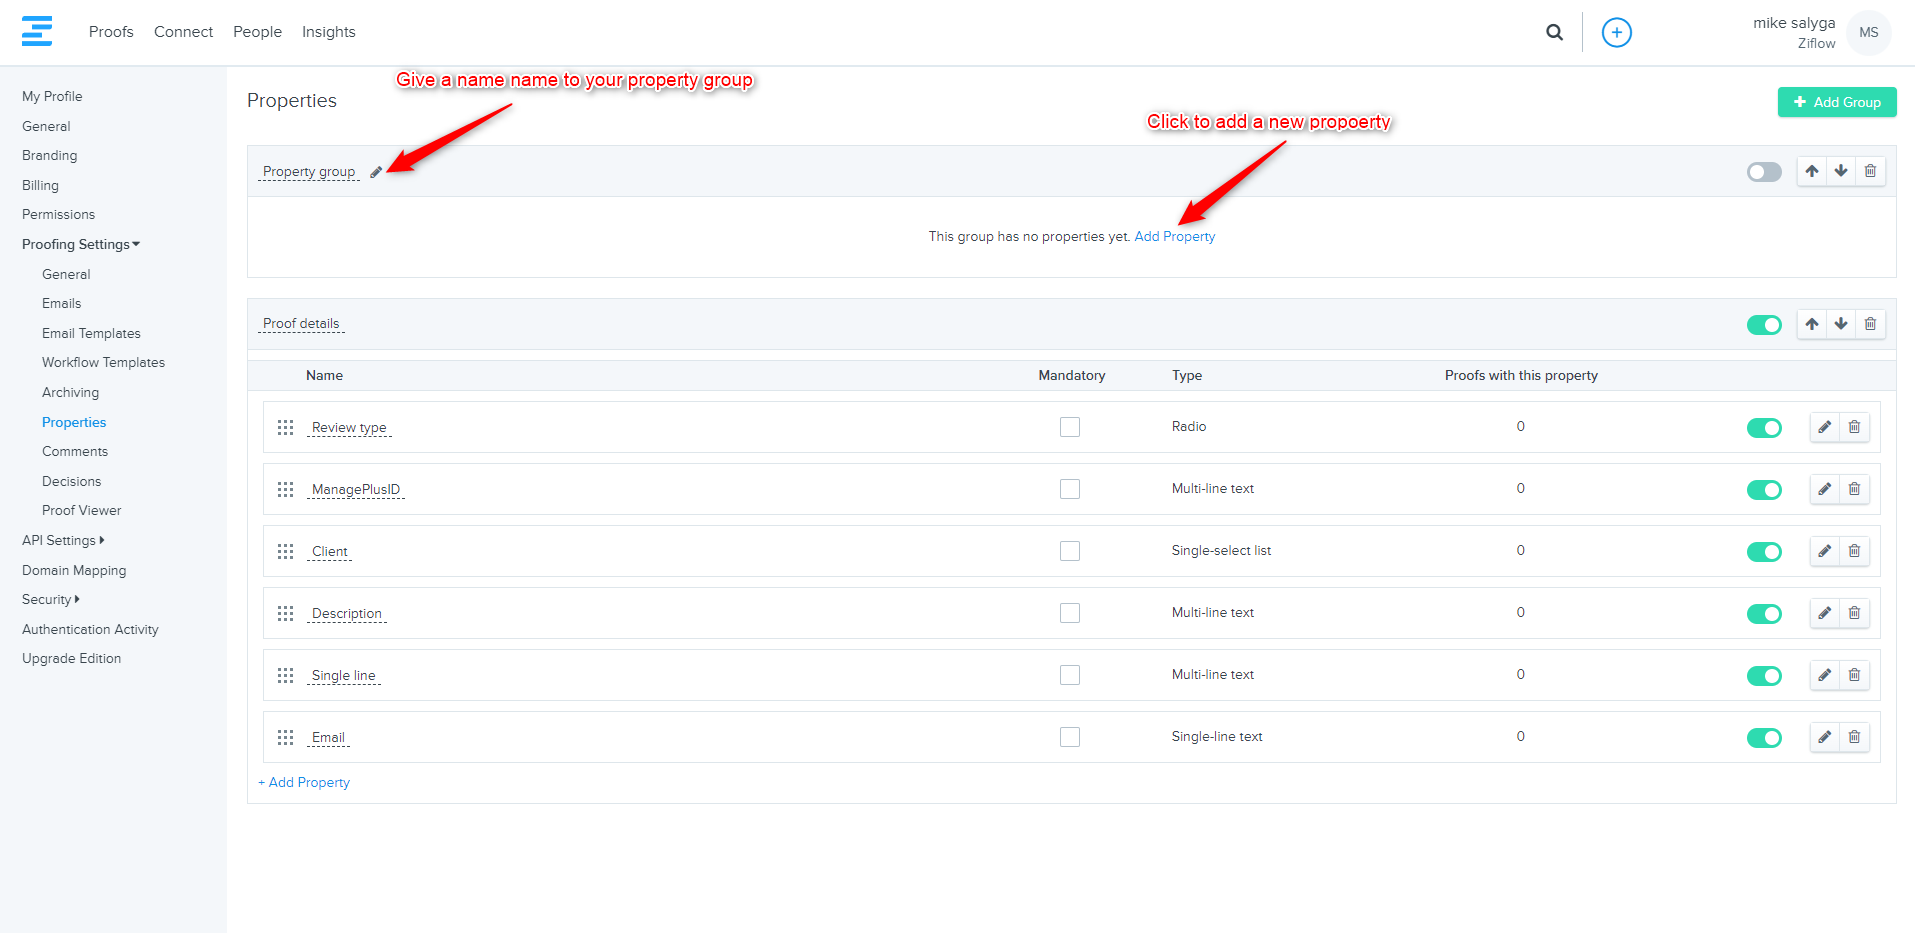Expand API Settings in sidebar
This screenshot has width=1915, height=933.
63,540
